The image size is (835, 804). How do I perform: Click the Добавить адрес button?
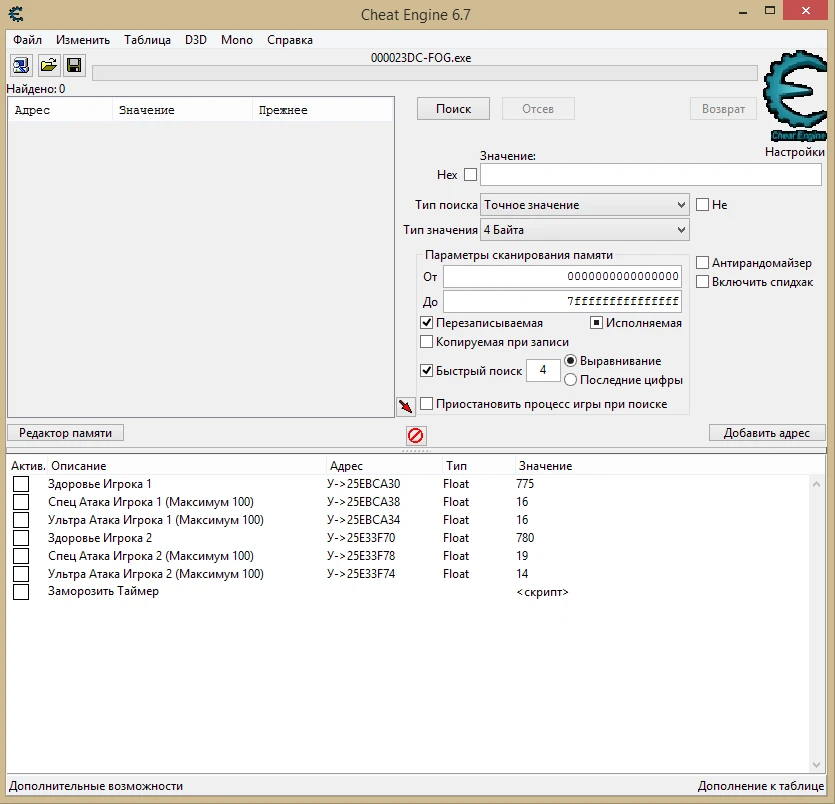pos(767,431)
